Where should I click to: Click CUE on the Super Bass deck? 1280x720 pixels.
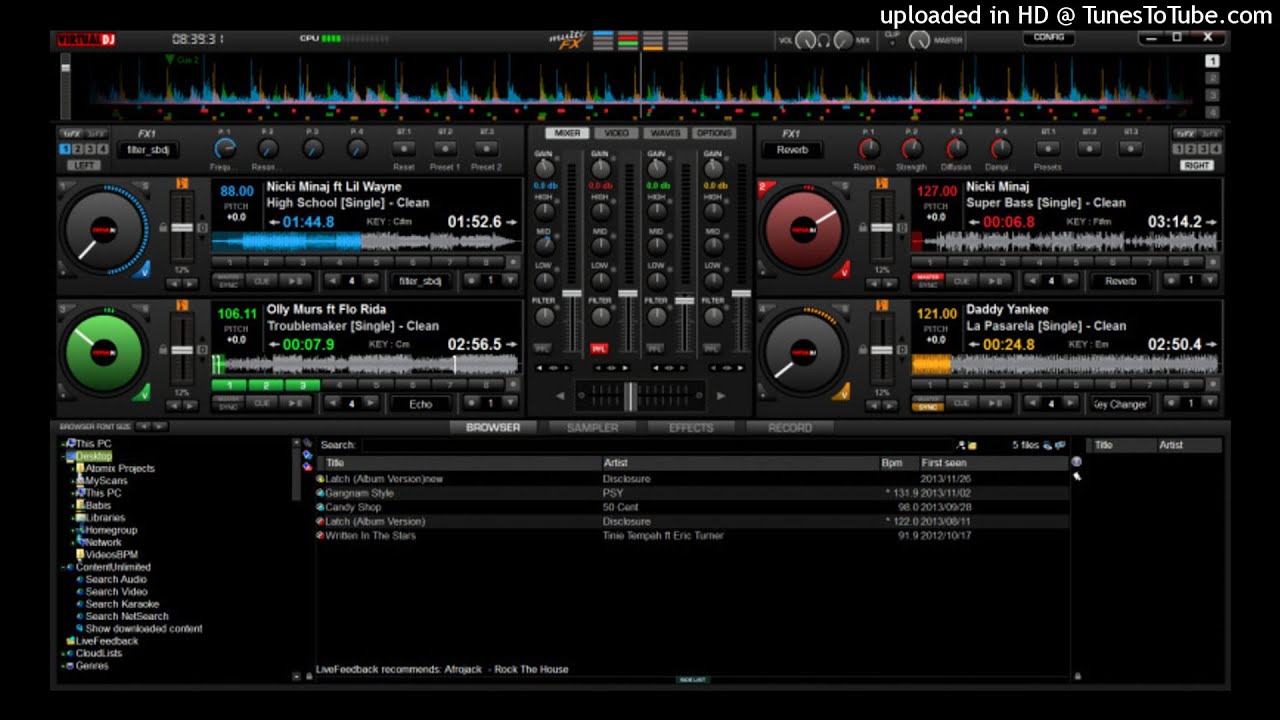point(962,281)
